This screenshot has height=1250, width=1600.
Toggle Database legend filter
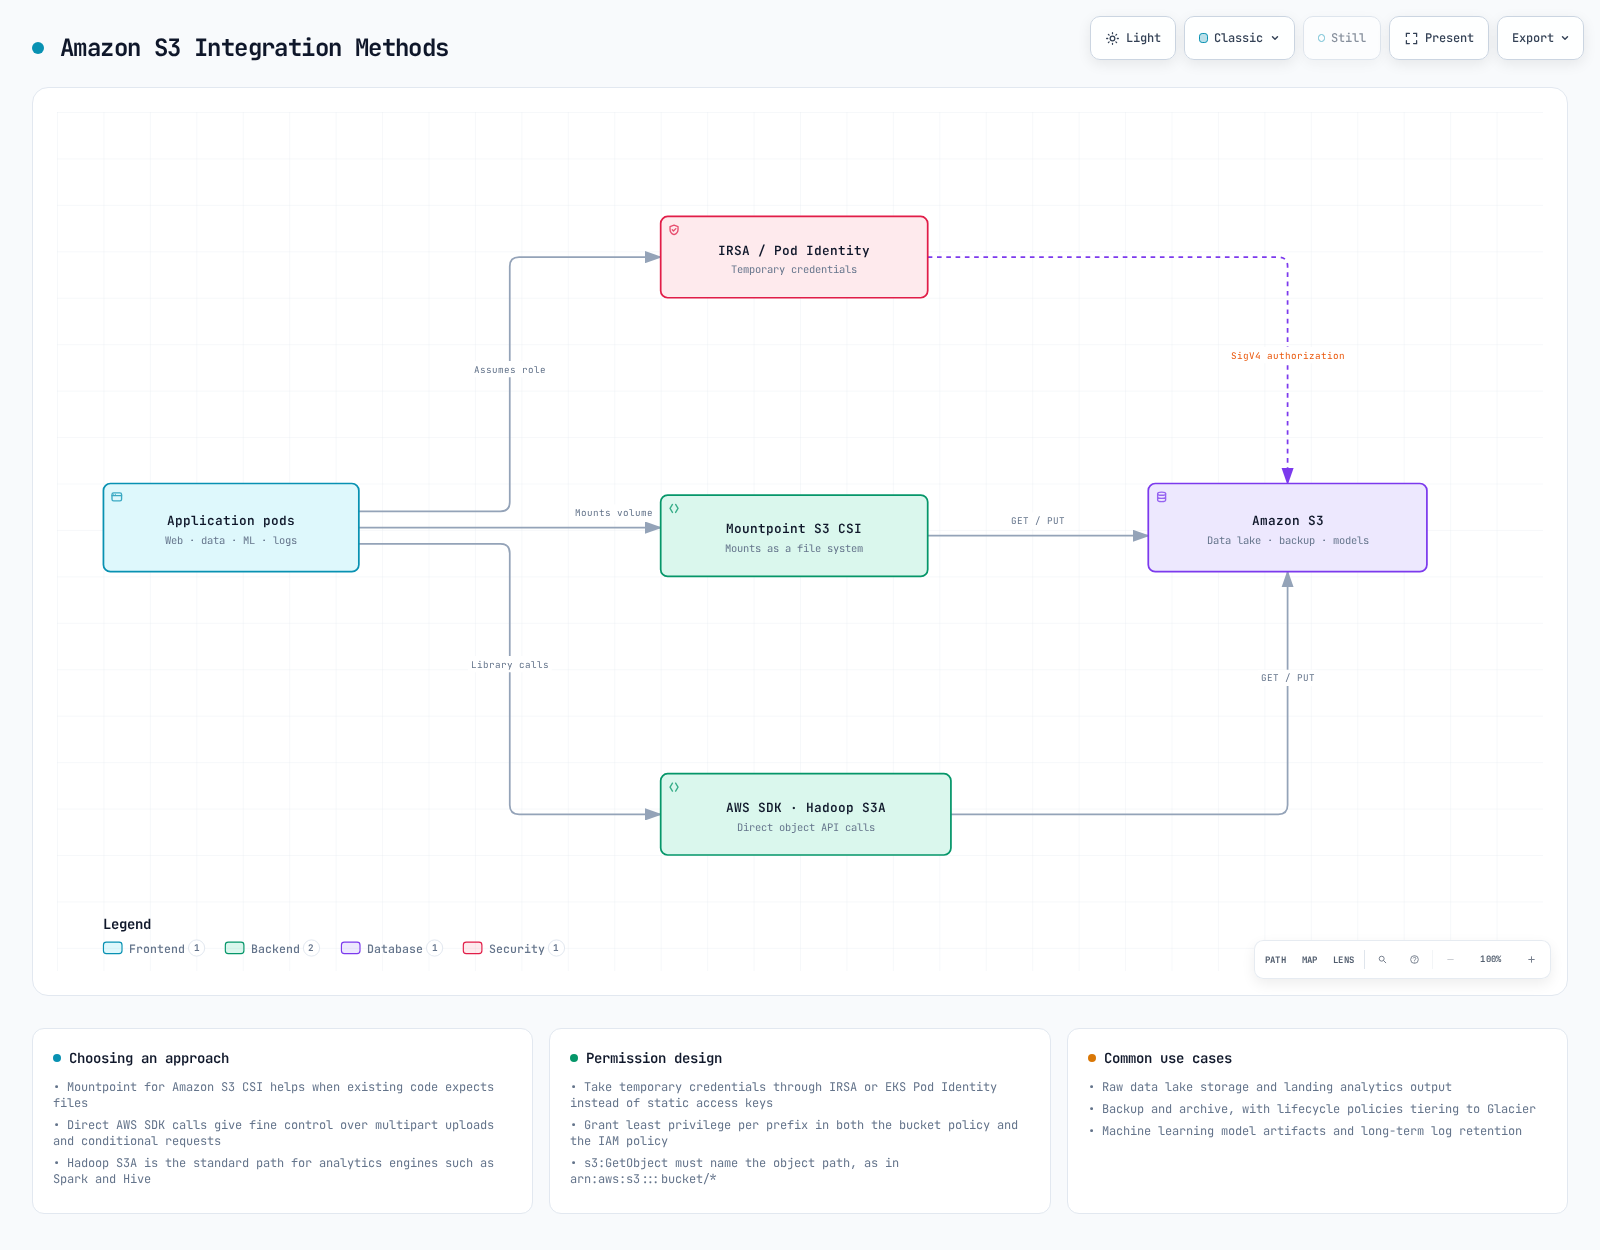(x=392, y=949)
